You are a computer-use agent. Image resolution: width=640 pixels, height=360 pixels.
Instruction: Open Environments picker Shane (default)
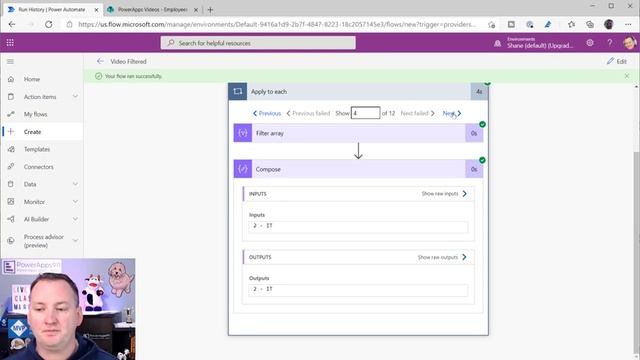tap(540, 43)
